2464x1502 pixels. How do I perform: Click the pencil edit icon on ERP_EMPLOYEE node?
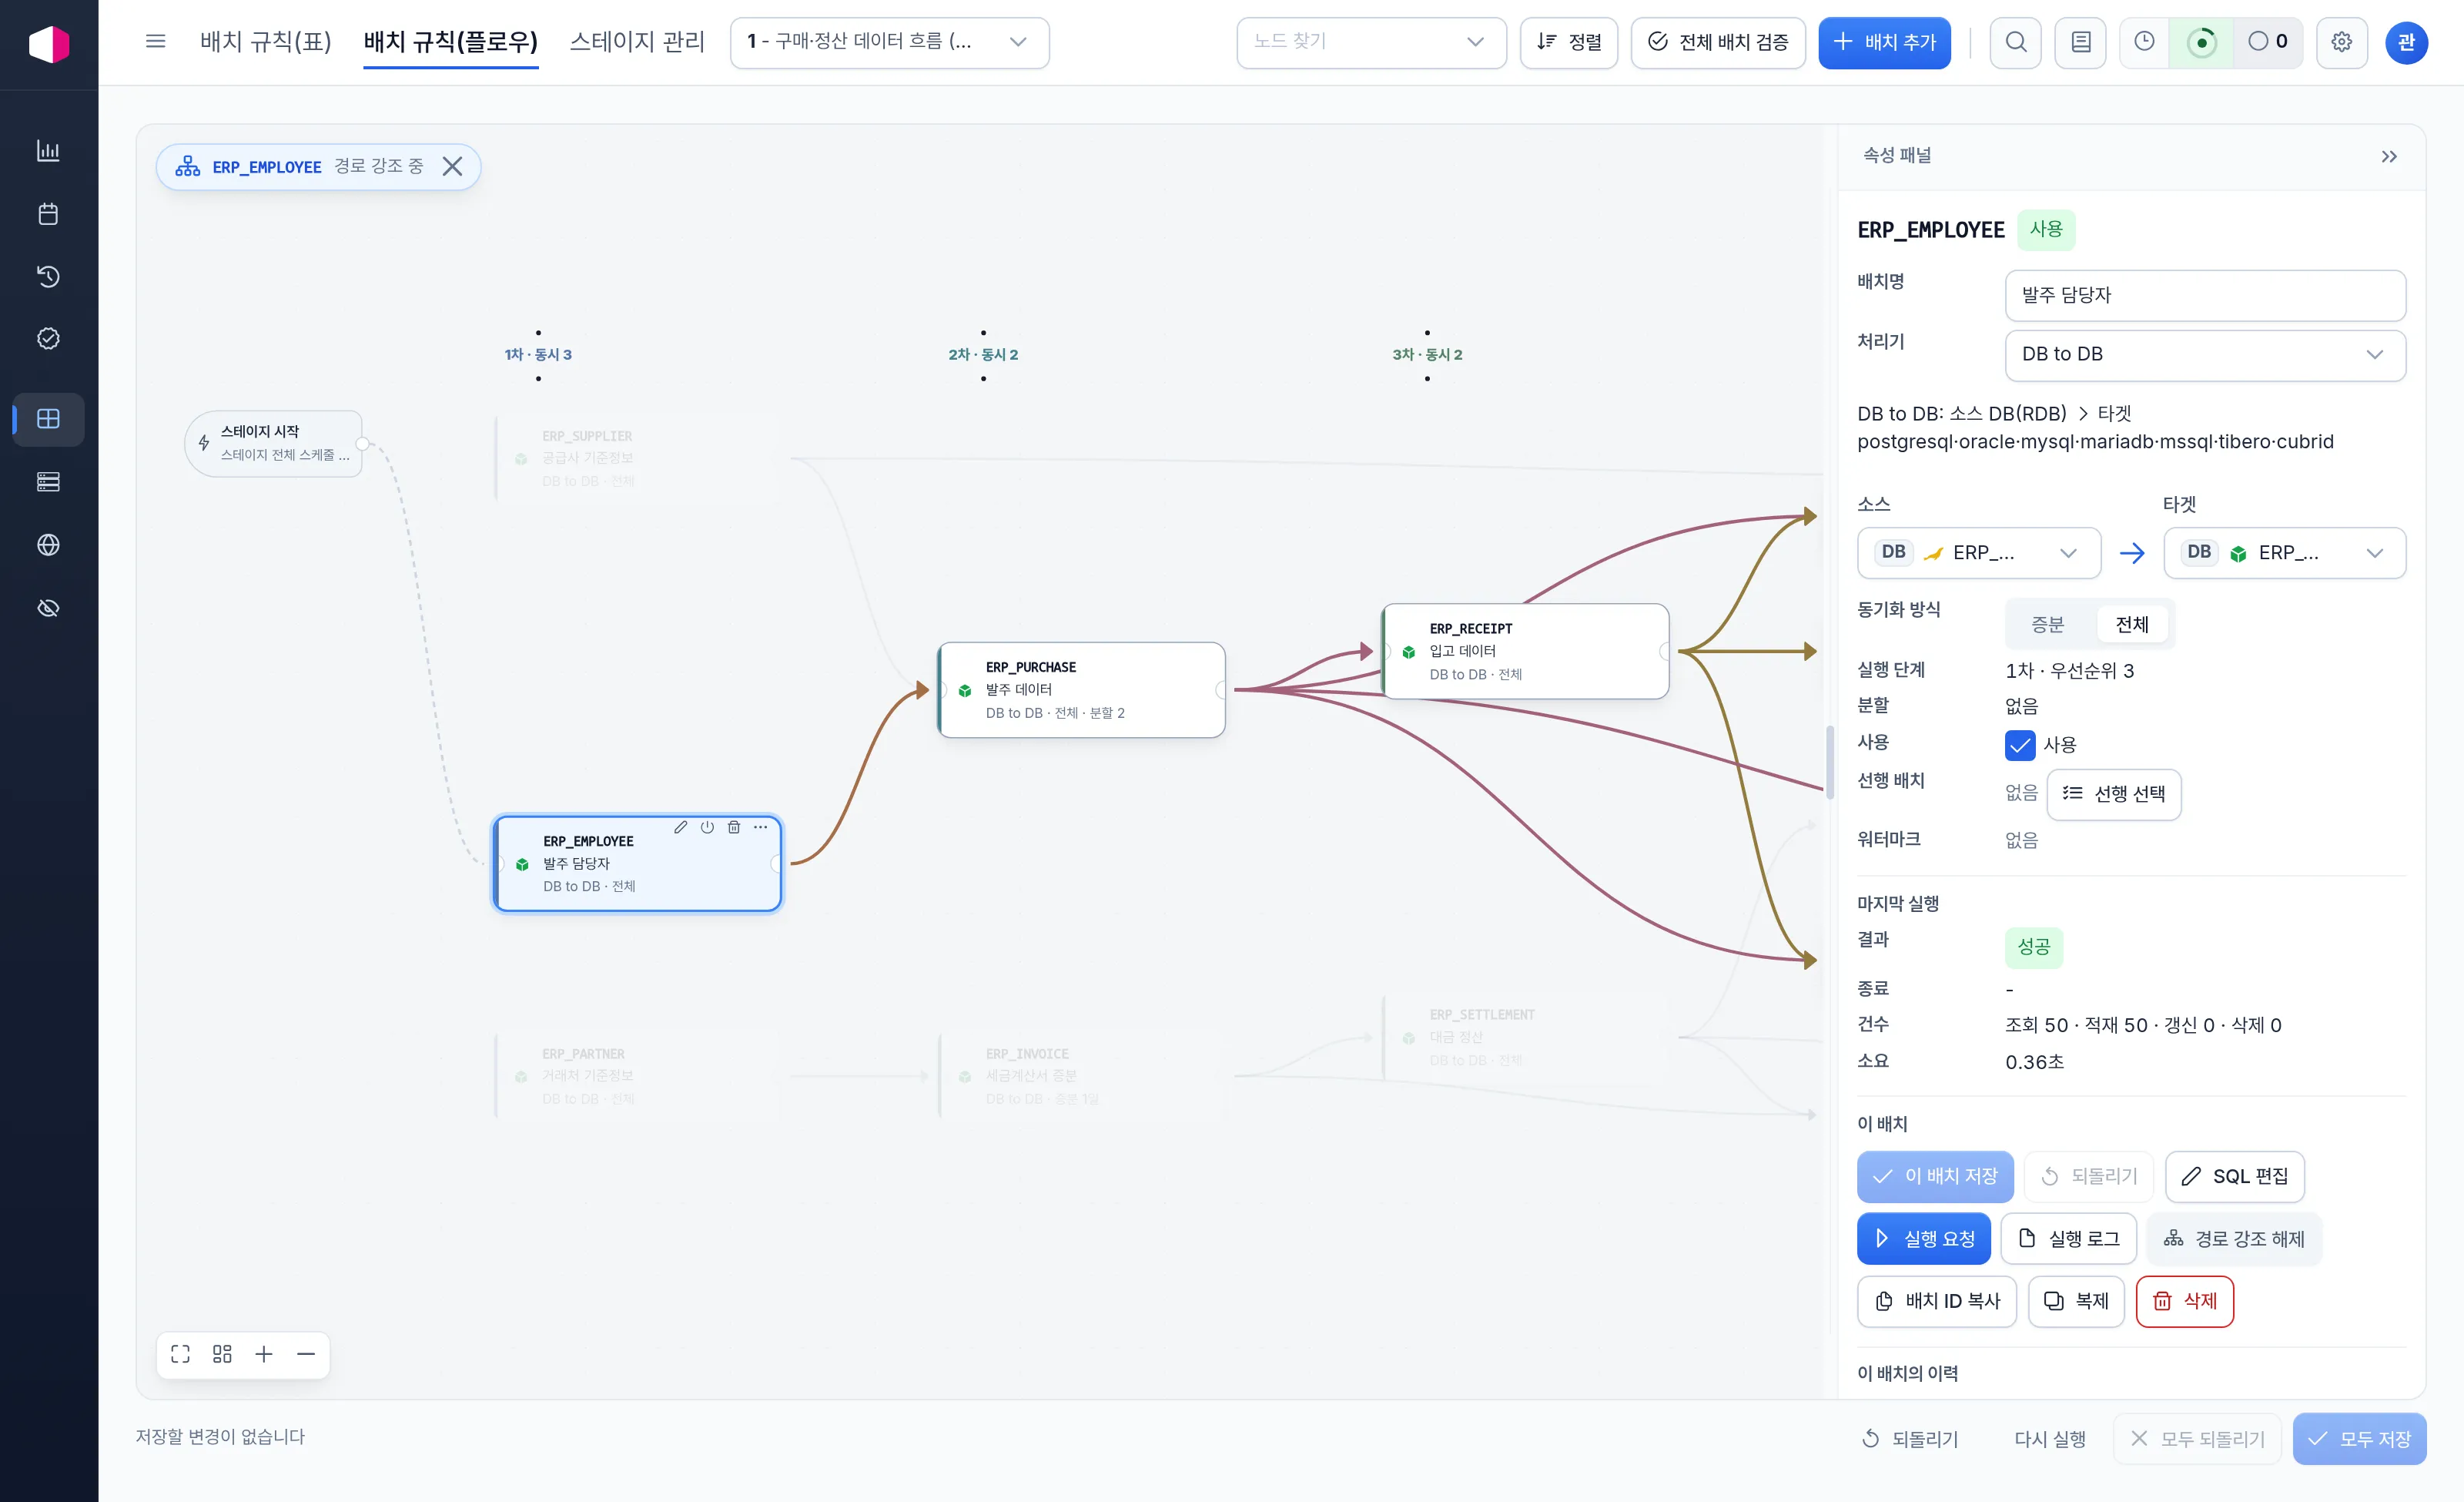click(x=680, y=827)
